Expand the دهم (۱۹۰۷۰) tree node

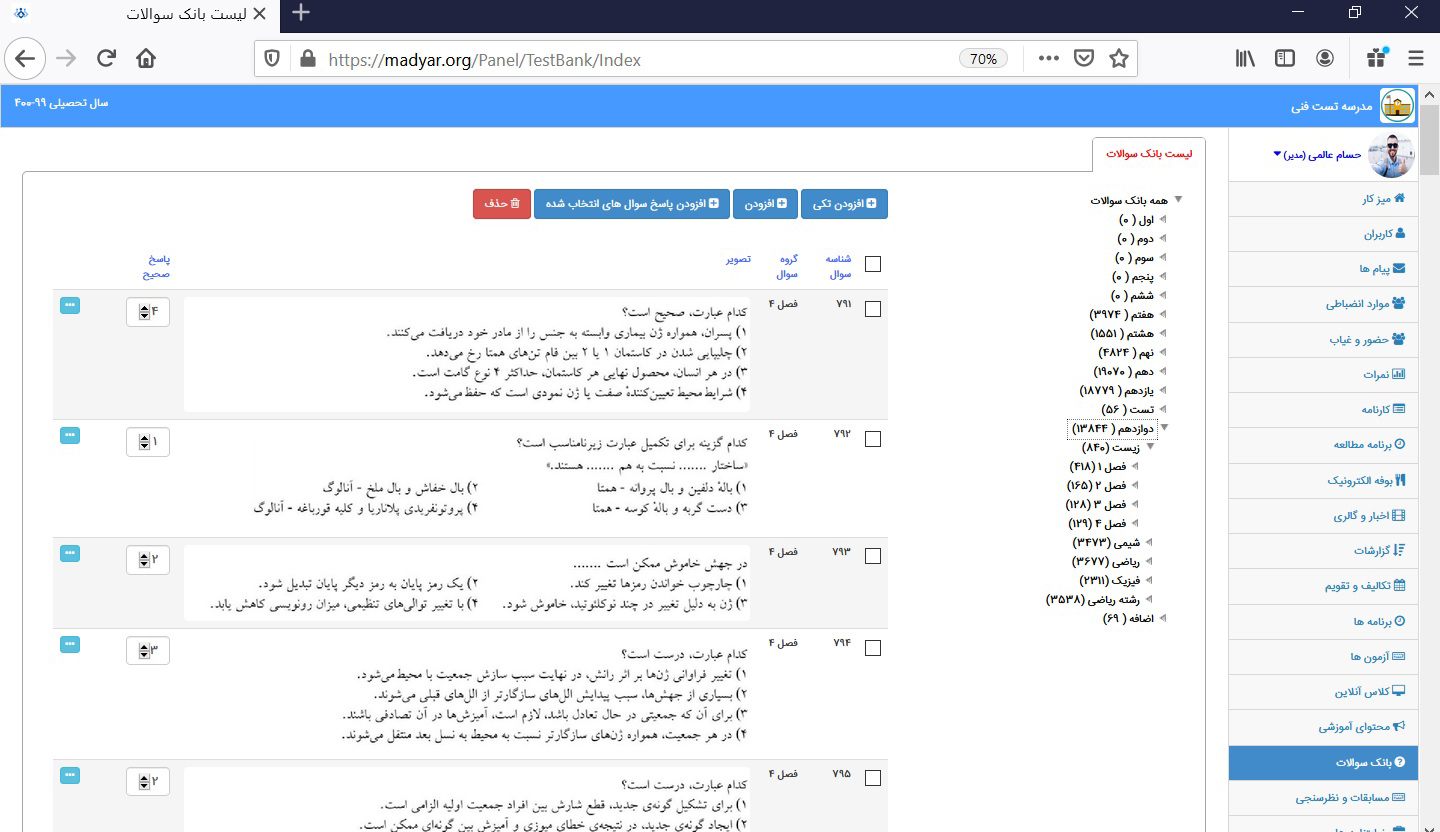tap(1164, 371)
